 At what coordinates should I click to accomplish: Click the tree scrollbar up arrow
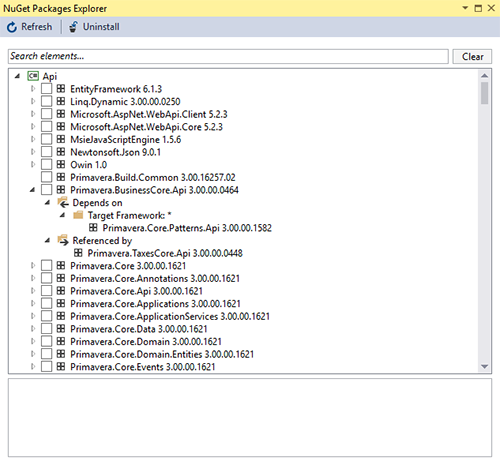pos(484,76)
